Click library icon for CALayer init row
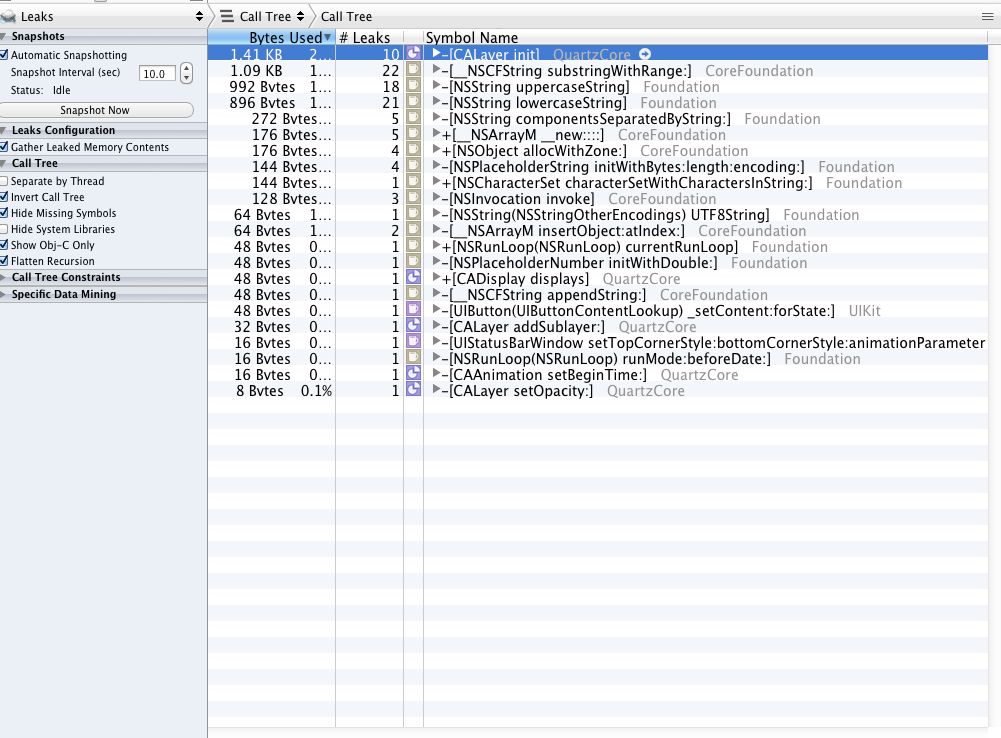The image size is (1001, 738). point(414,54)
